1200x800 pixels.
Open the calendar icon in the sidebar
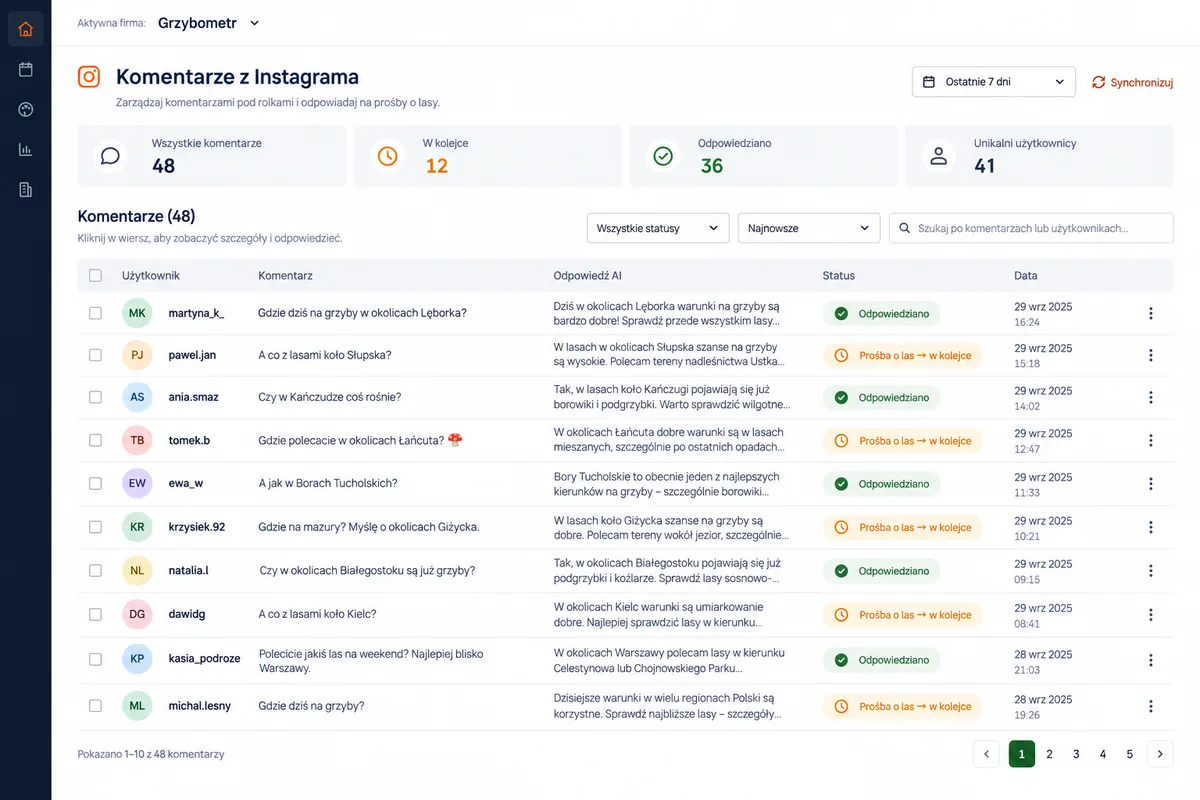tap(25, 70)
